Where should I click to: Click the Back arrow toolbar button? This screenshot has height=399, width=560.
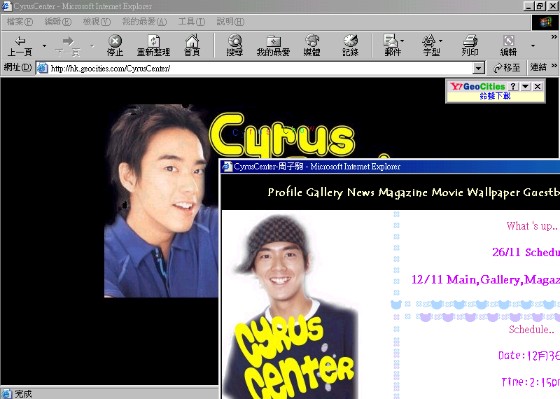point(20,46)
